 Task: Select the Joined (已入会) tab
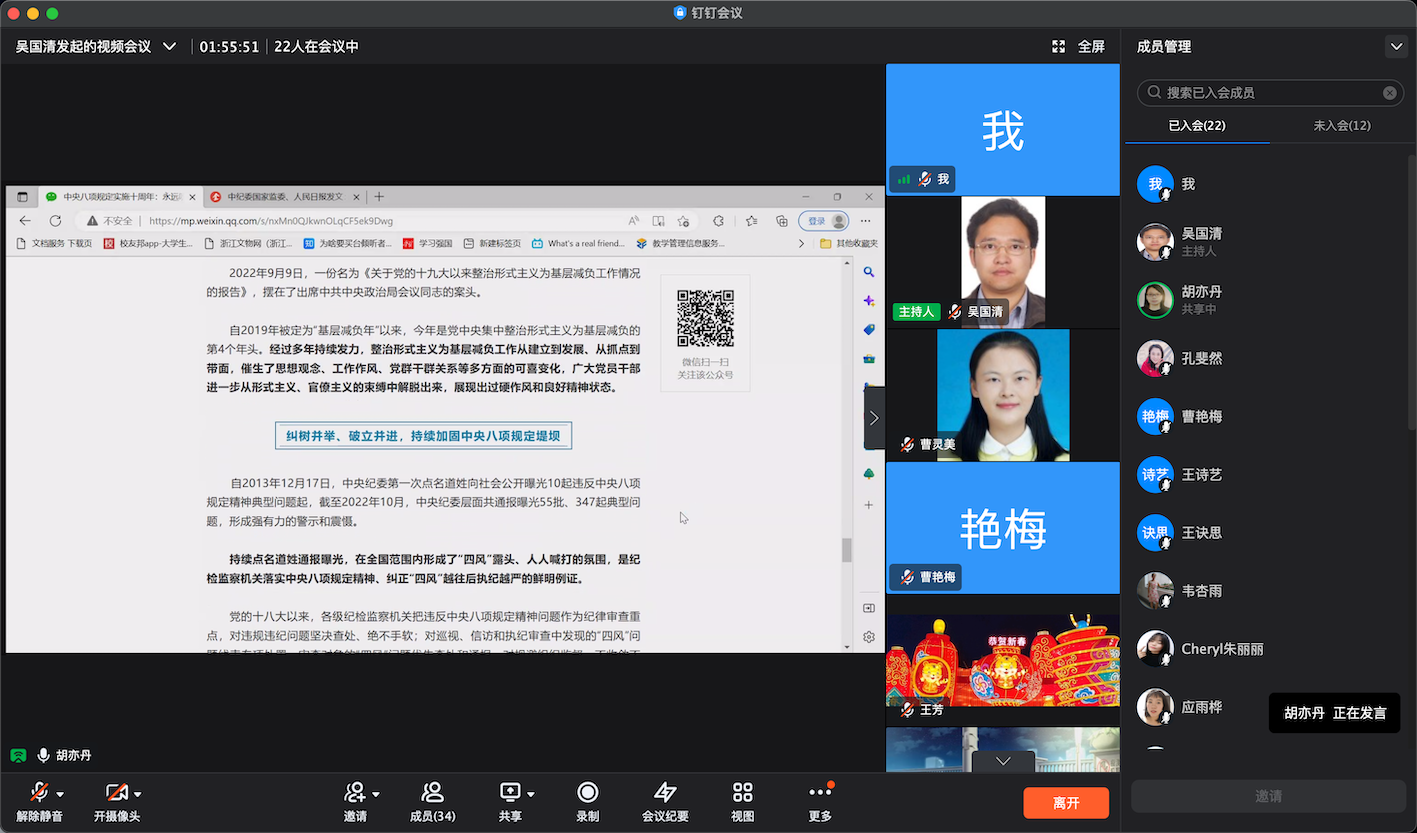[x=1197, y=125]
